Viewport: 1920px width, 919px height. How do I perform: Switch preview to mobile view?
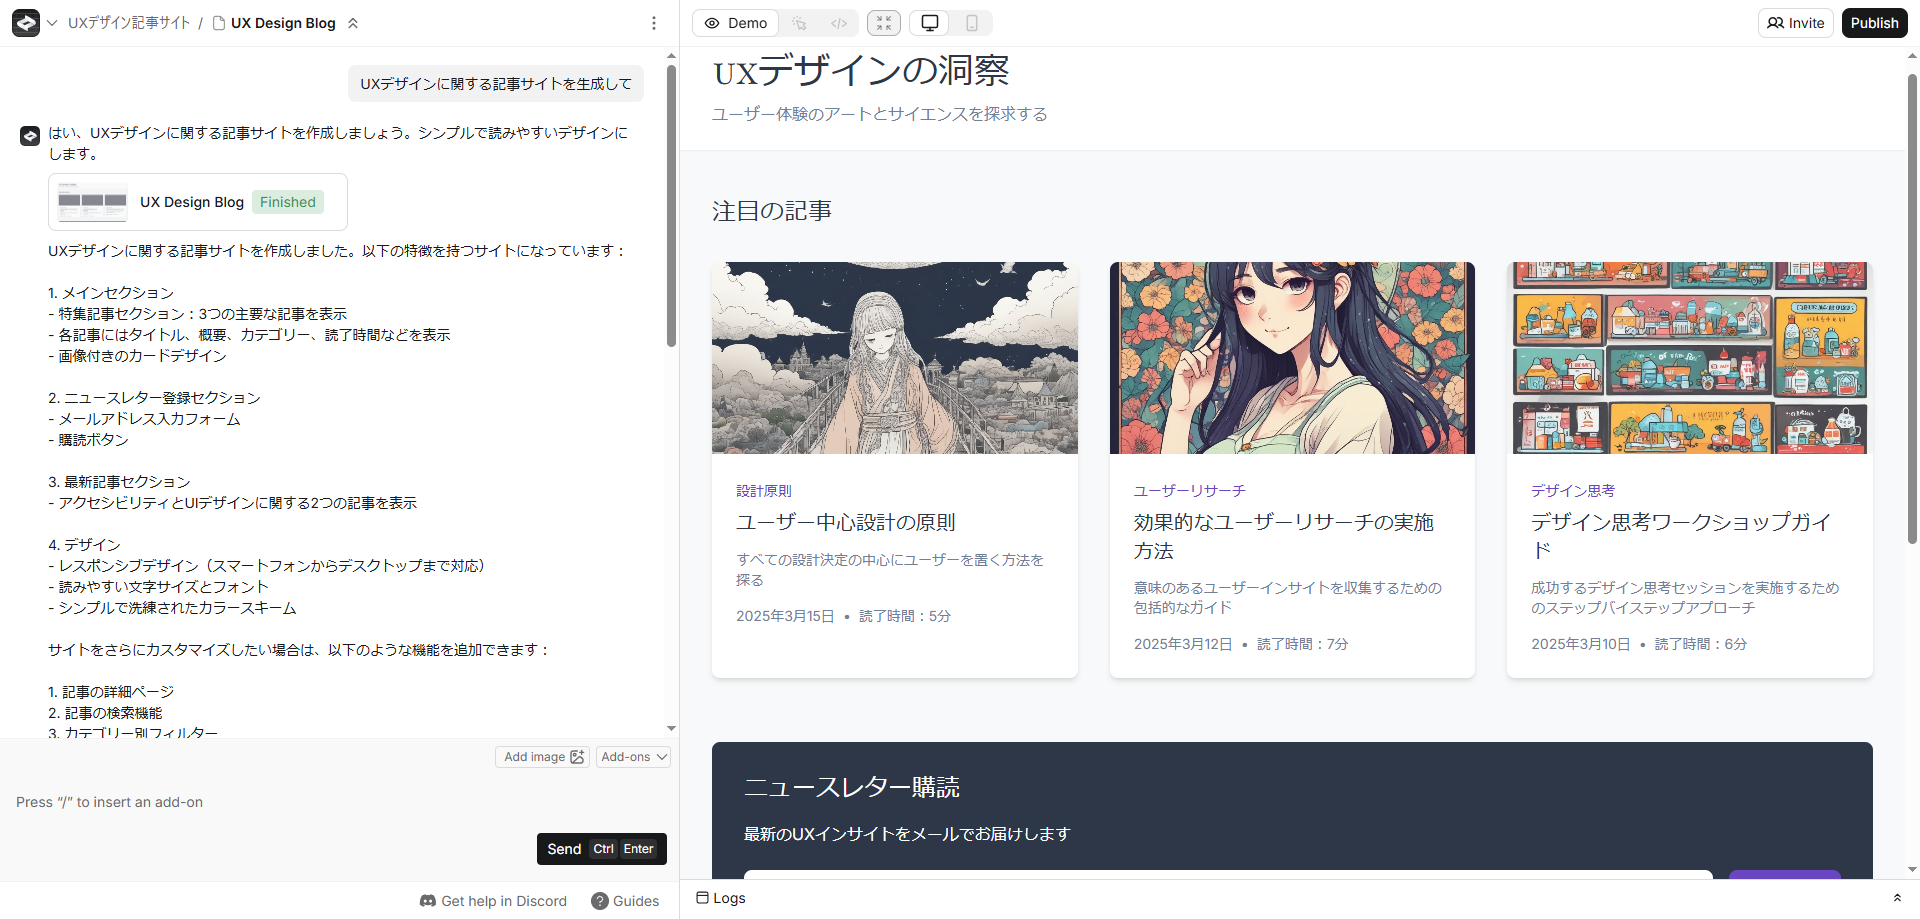click(x=971, y=23)
